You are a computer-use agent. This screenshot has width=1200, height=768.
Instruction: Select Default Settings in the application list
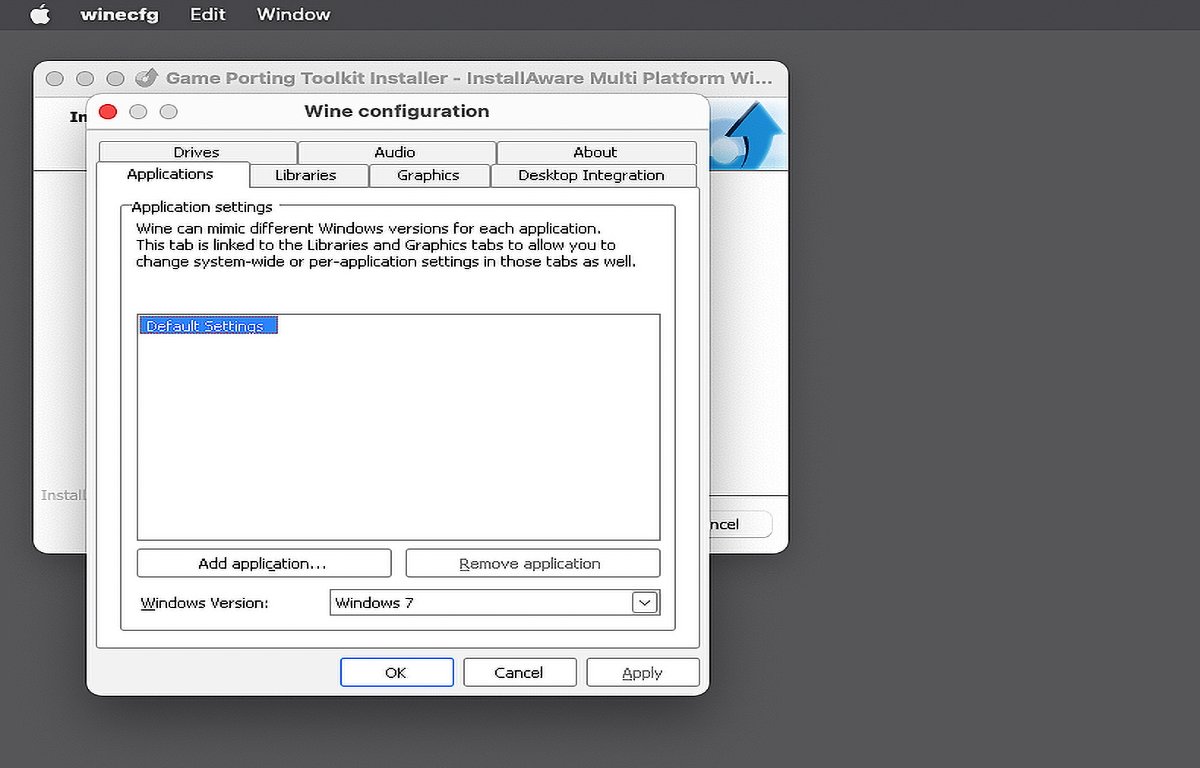(x=206, y=326)
